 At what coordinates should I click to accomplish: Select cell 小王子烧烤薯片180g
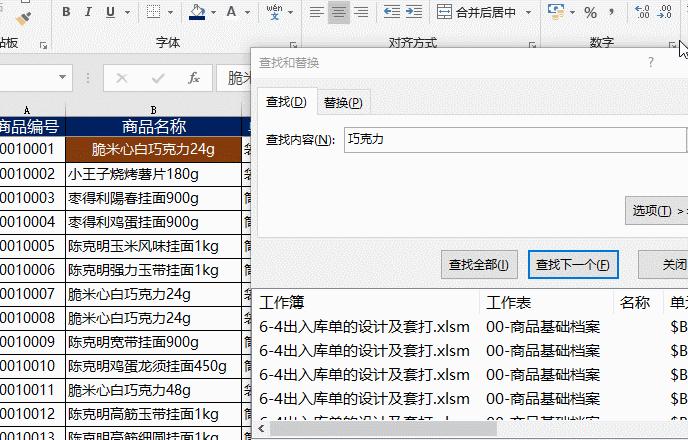click(x=154, y=175)
